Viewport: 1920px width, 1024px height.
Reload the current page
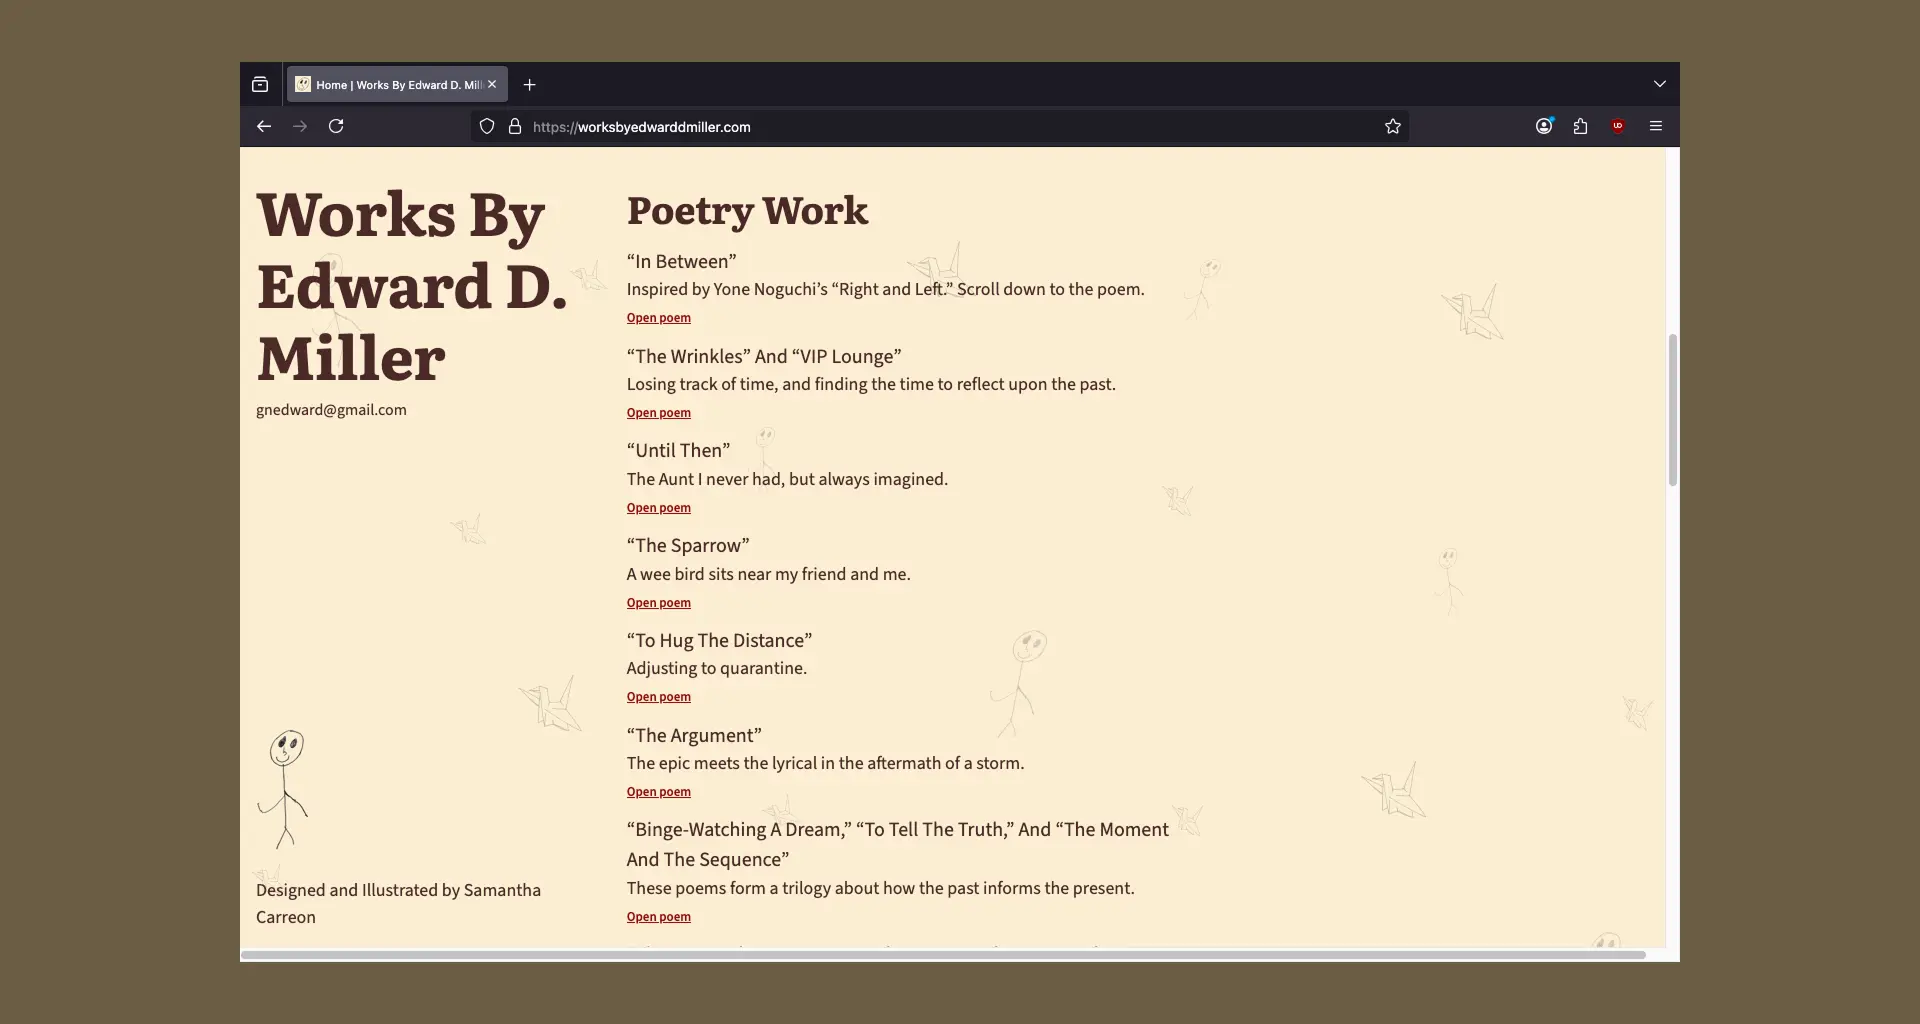[x=336, y=126]
